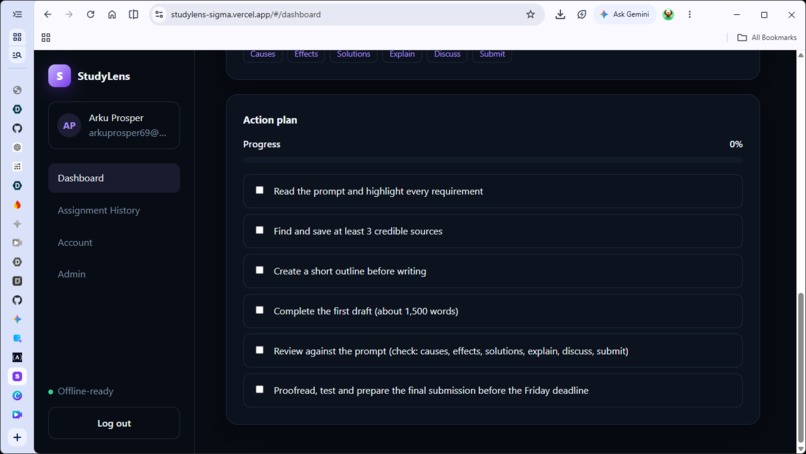Check "Read the prompt and highlight" task

260,190
